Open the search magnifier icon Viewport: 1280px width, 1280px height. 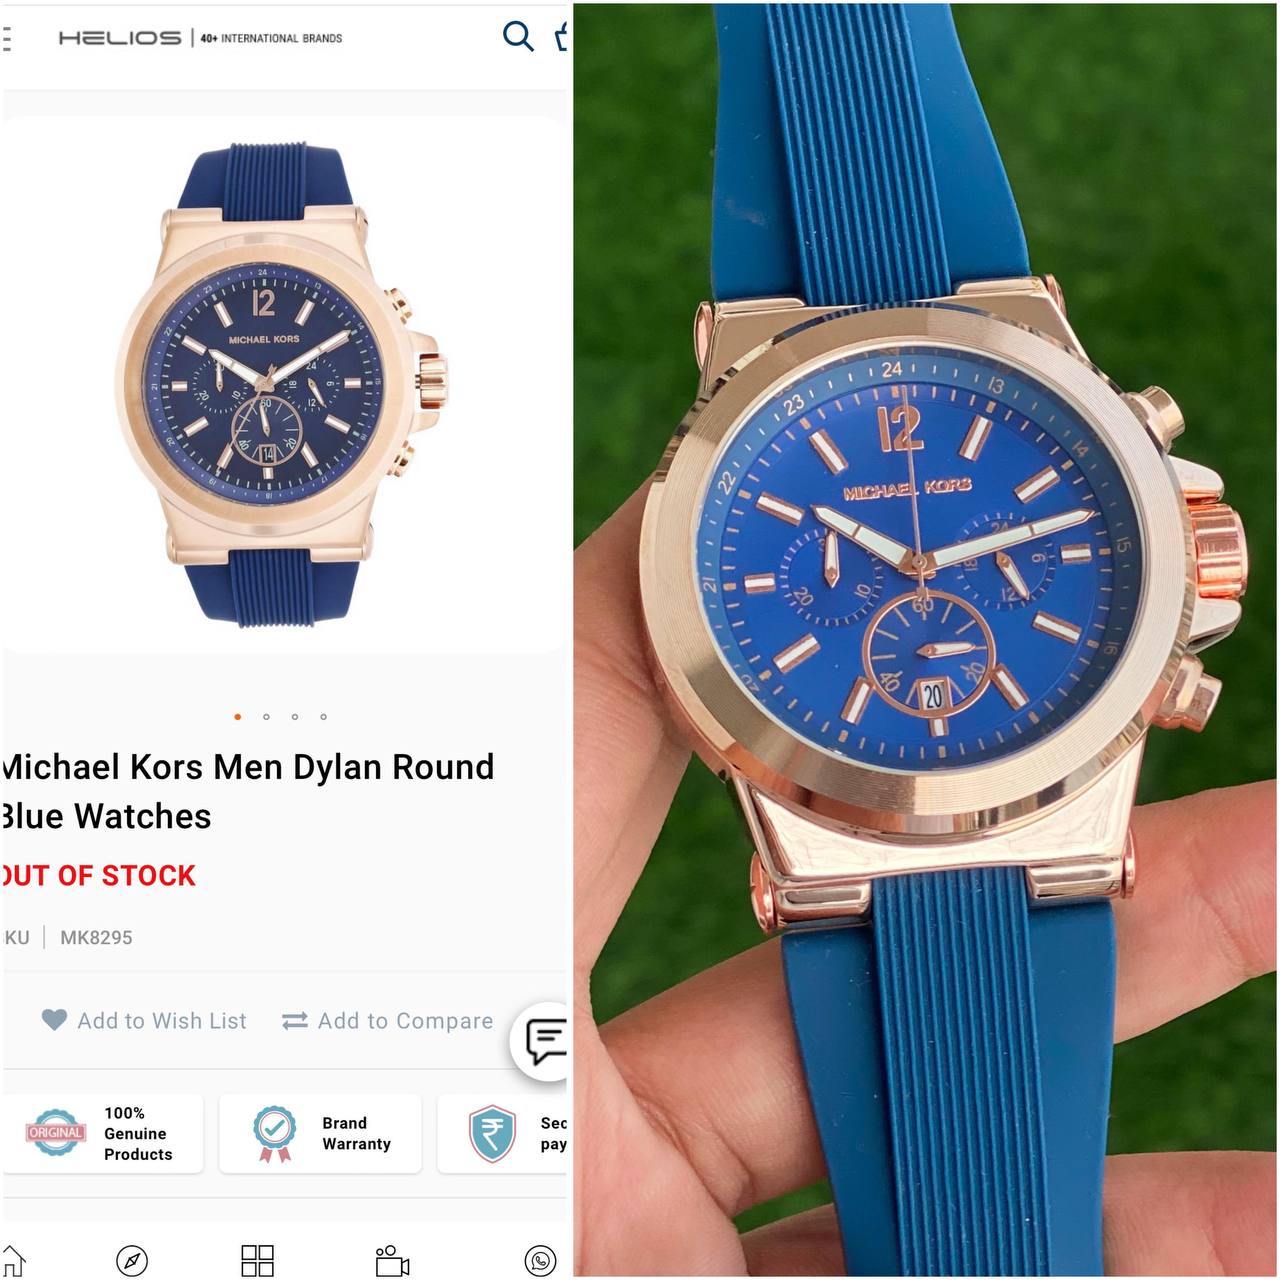tap(518, 36)
